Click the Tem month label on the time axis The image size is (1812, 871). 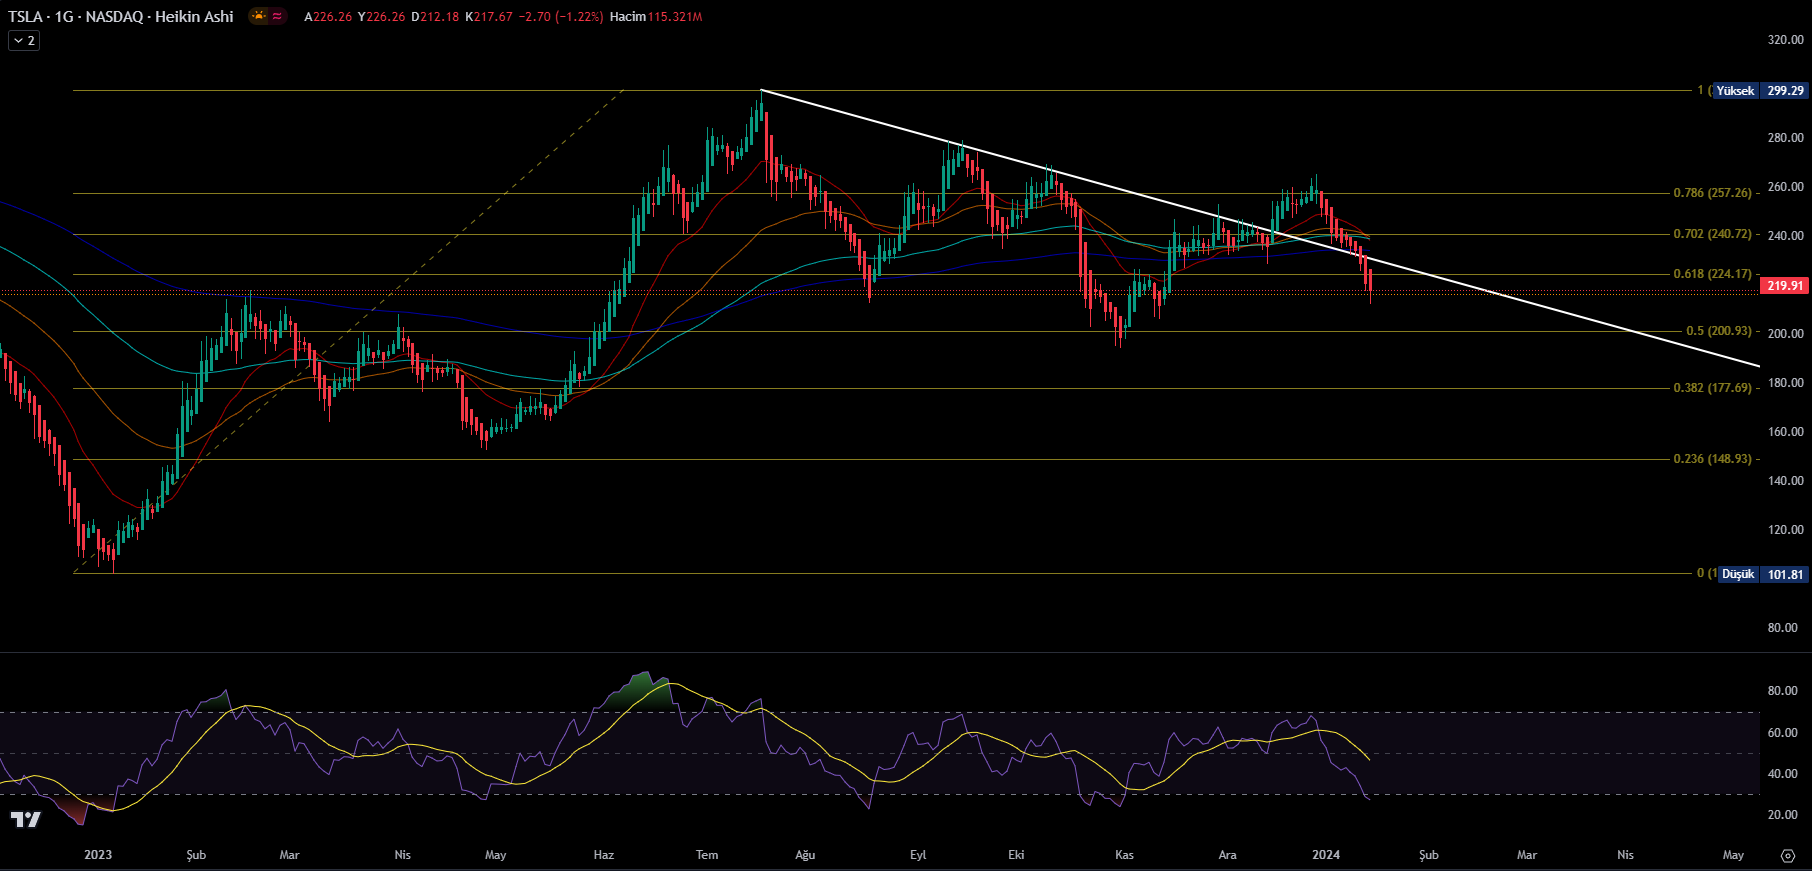(x=707, y=855)
